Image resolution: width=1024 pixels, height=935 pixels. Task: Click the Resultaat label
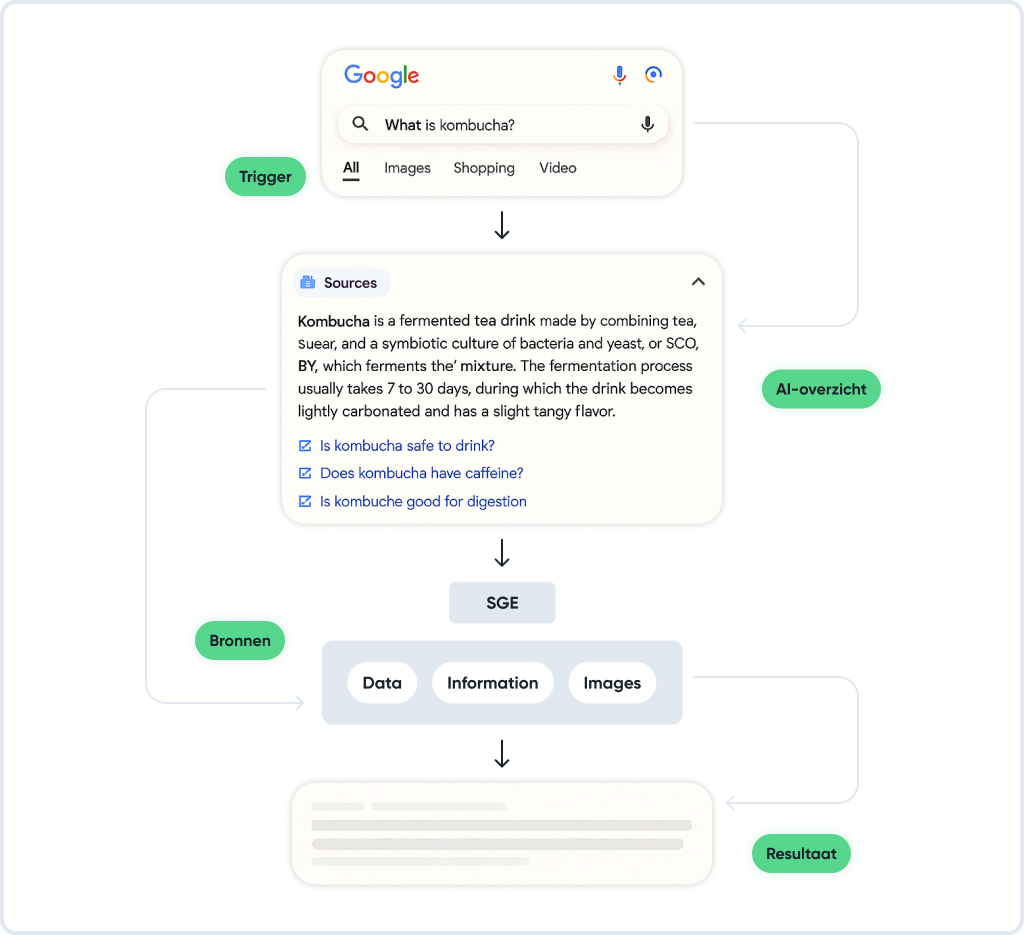[801, 853]
